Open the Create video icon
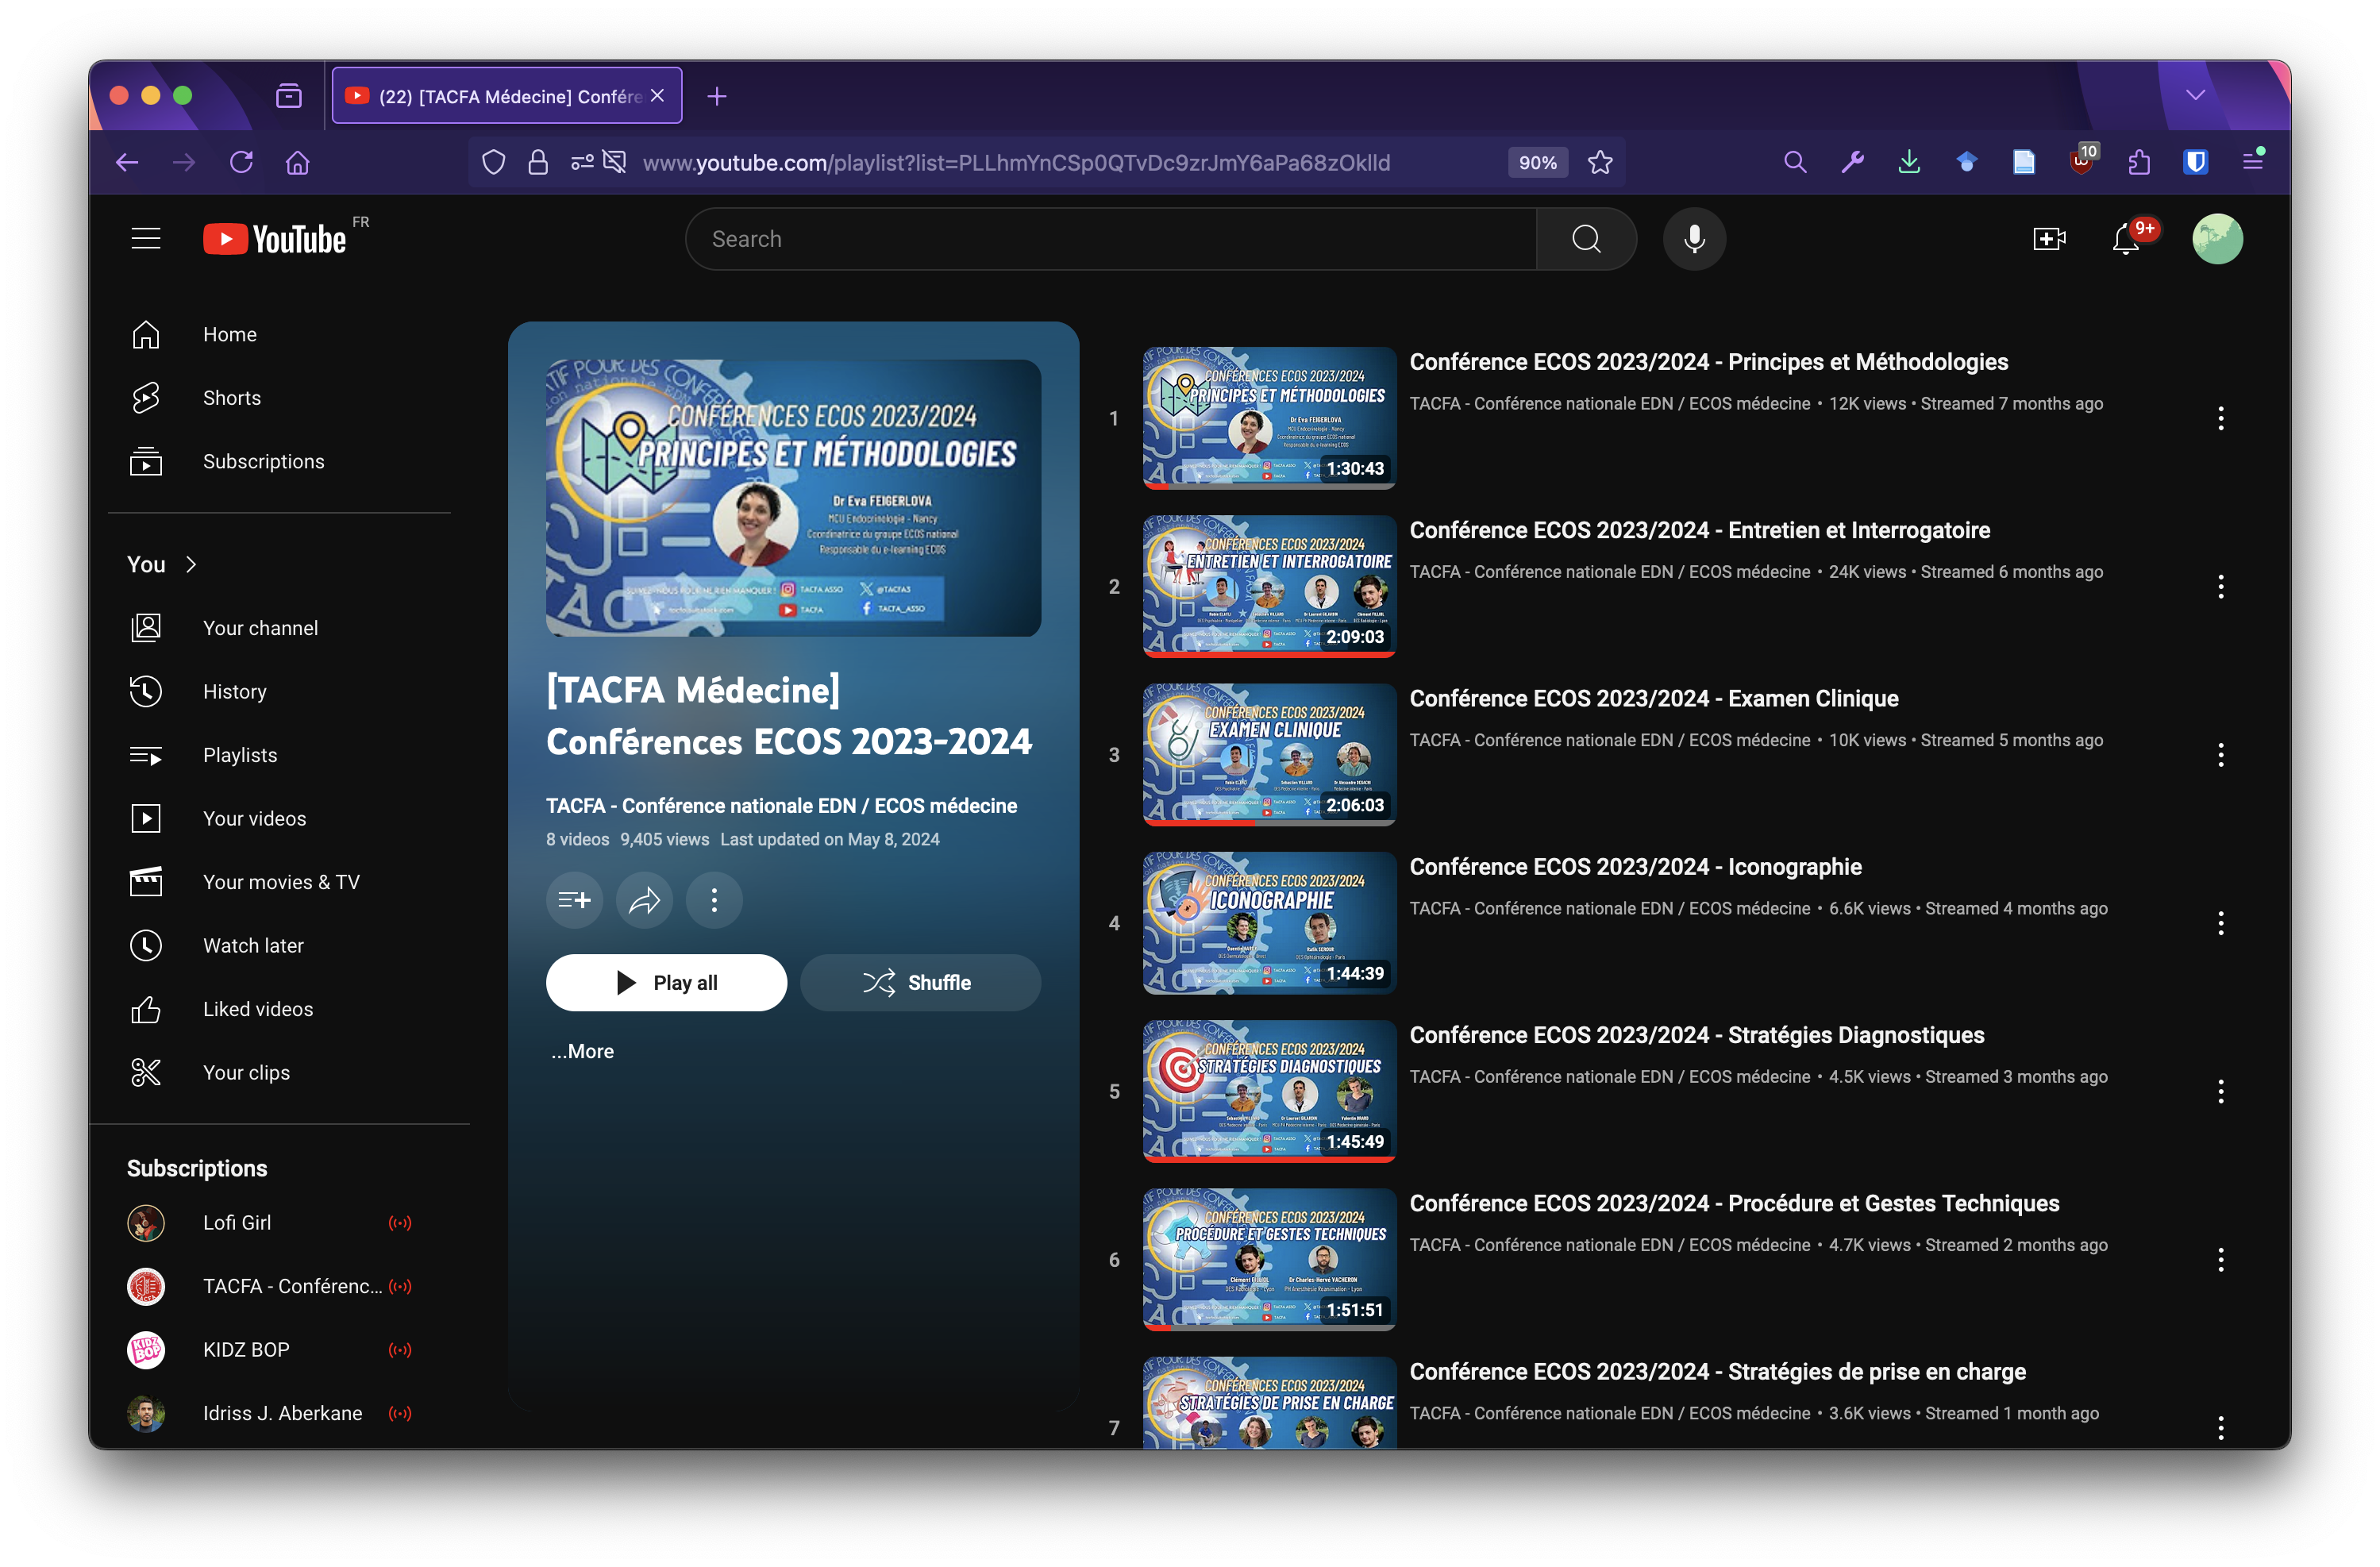 [x=2049, y=239]
